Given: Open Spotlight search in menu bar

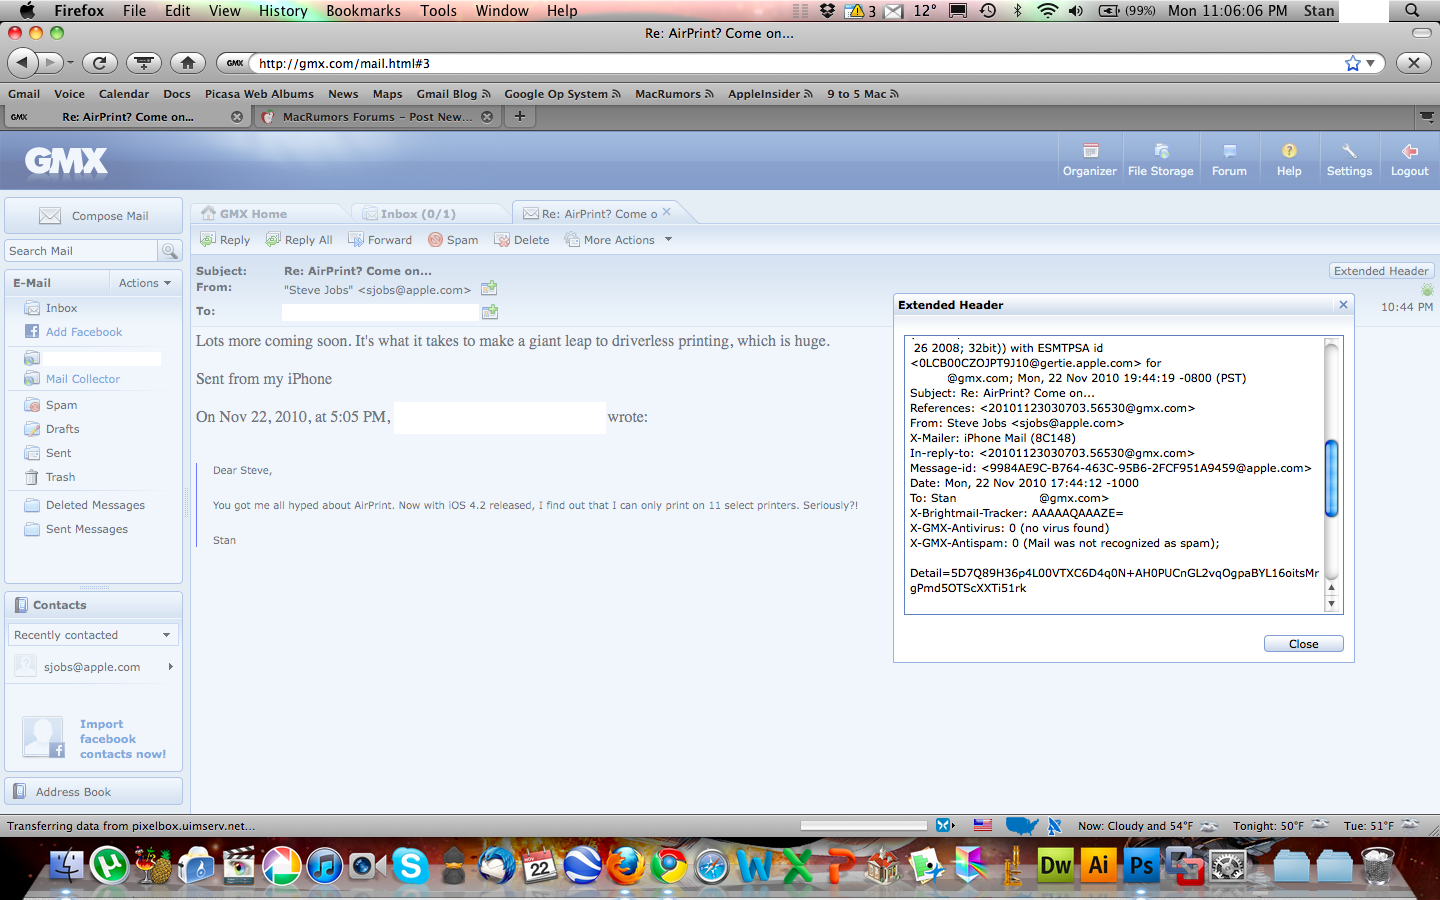Looking at the screenshot, I should pos(1412,11).
